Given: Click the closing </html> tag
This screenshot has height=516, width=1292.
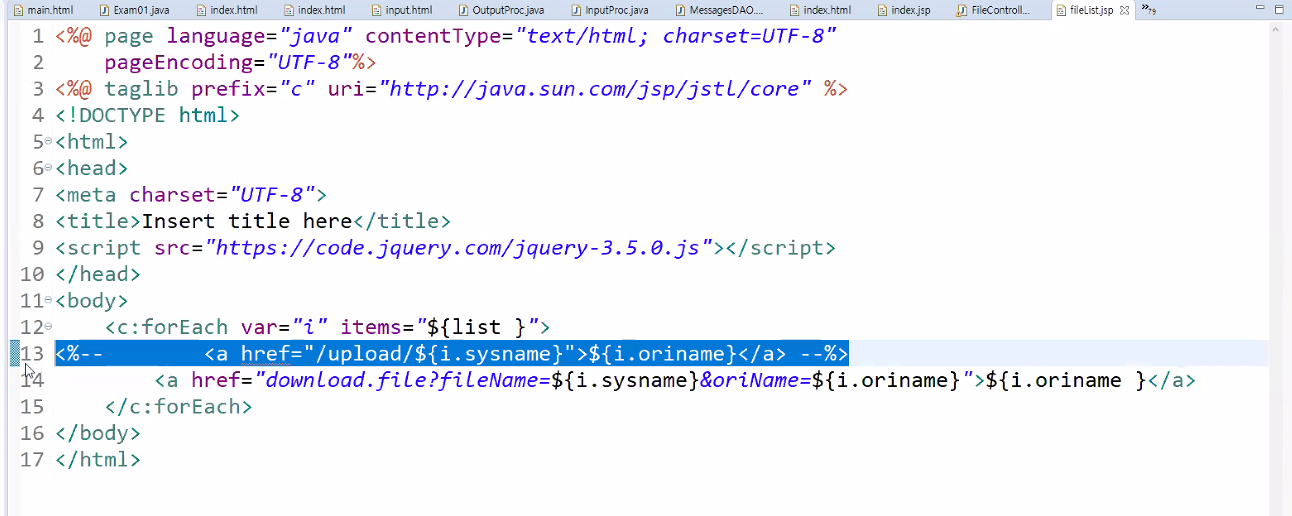Looking at the screenshot, I should click(x=98, y=459).
